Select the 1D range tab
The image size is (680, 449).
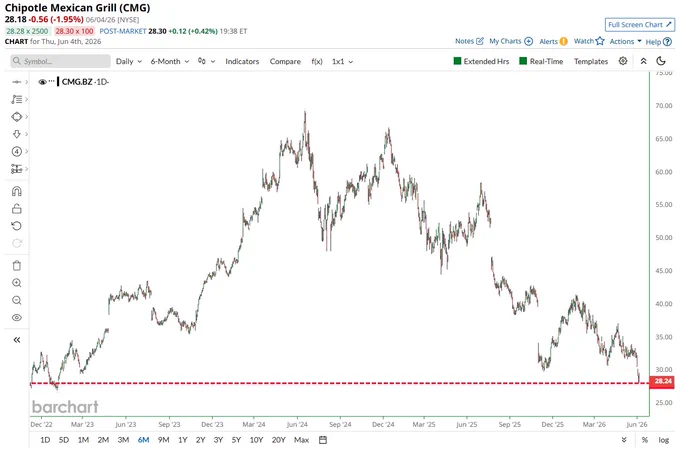point(45,440)
